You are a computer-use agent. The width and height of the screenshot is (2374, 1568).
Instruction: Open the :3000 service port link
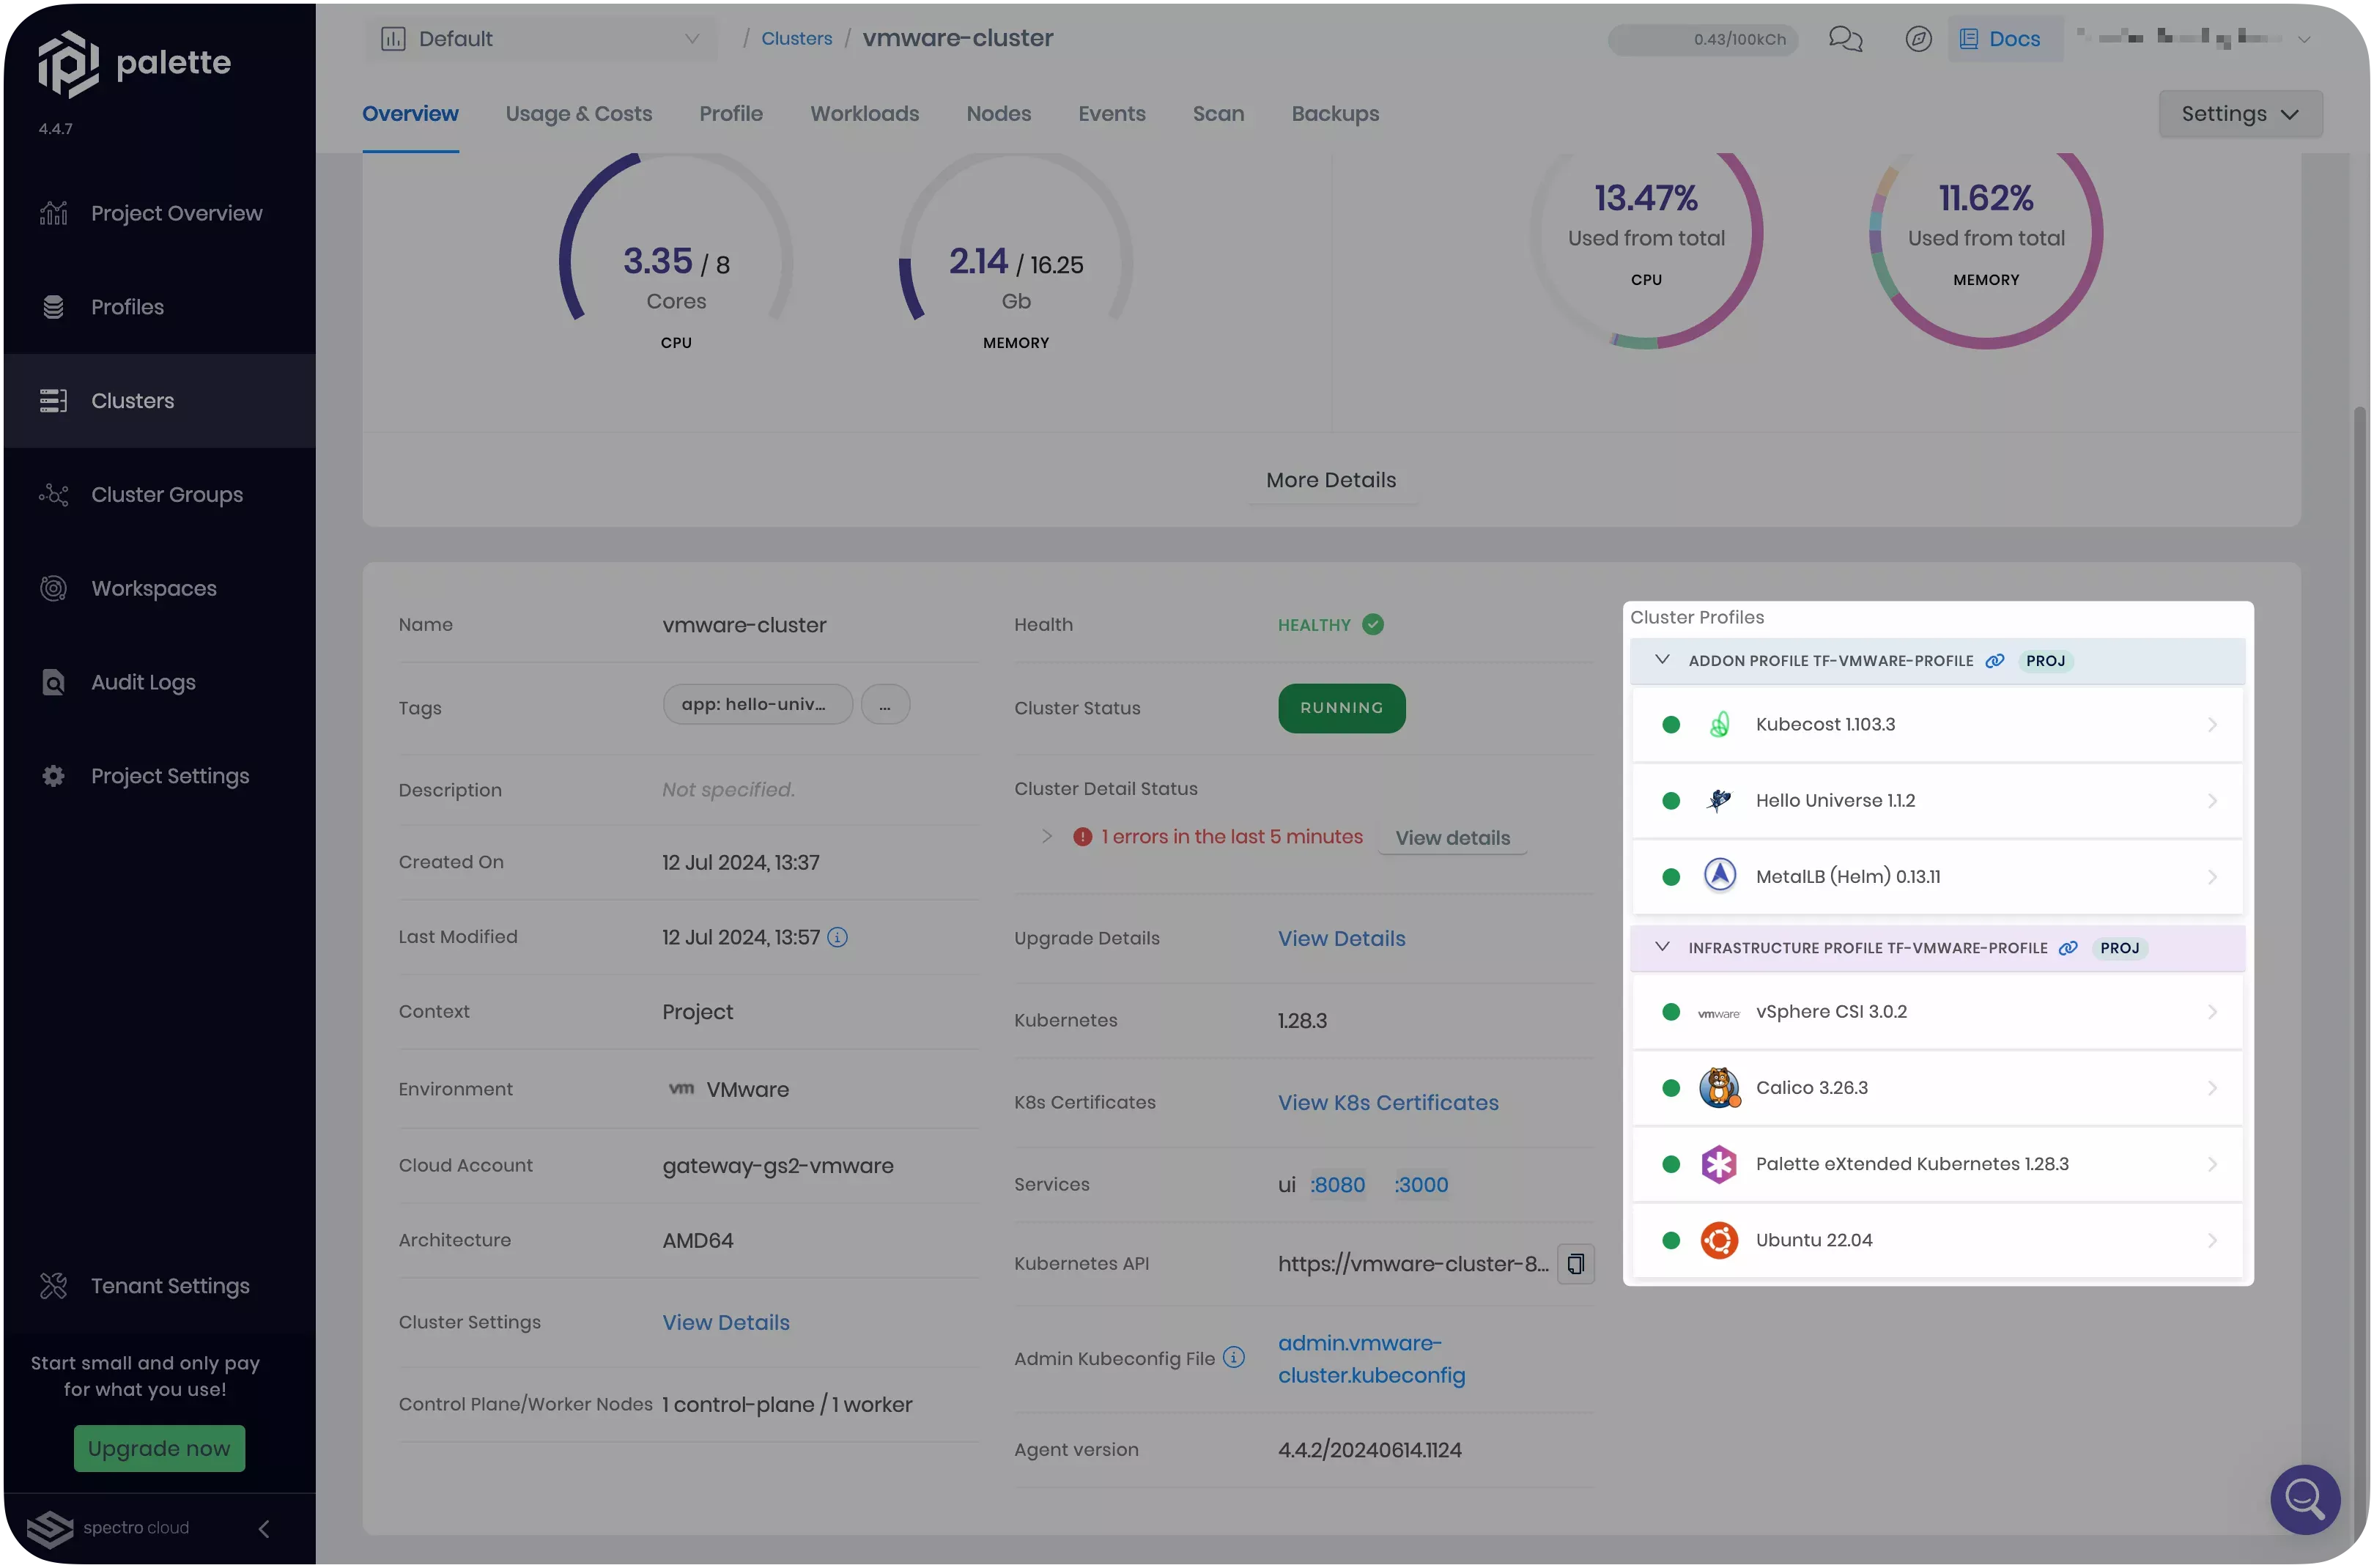(1422, 1185)
